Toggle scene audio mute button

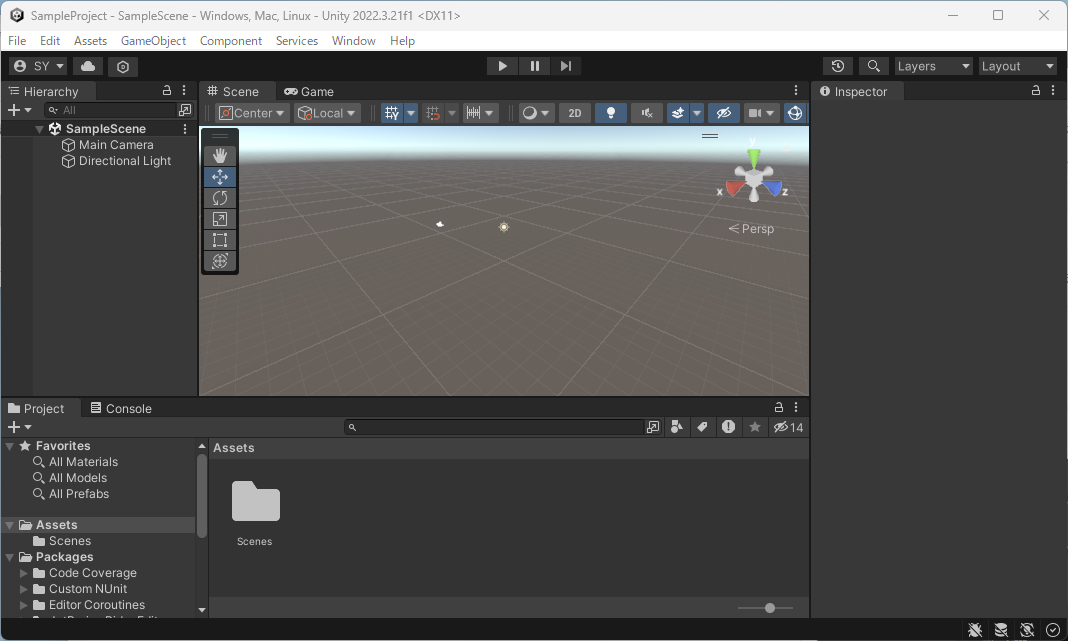pyautogui.click(x=647, y=113)
